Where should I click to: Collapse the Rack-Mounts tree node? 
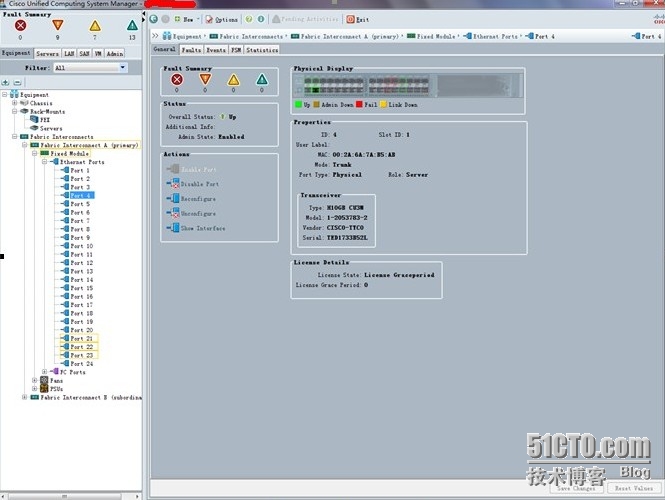tap(15, 112)
